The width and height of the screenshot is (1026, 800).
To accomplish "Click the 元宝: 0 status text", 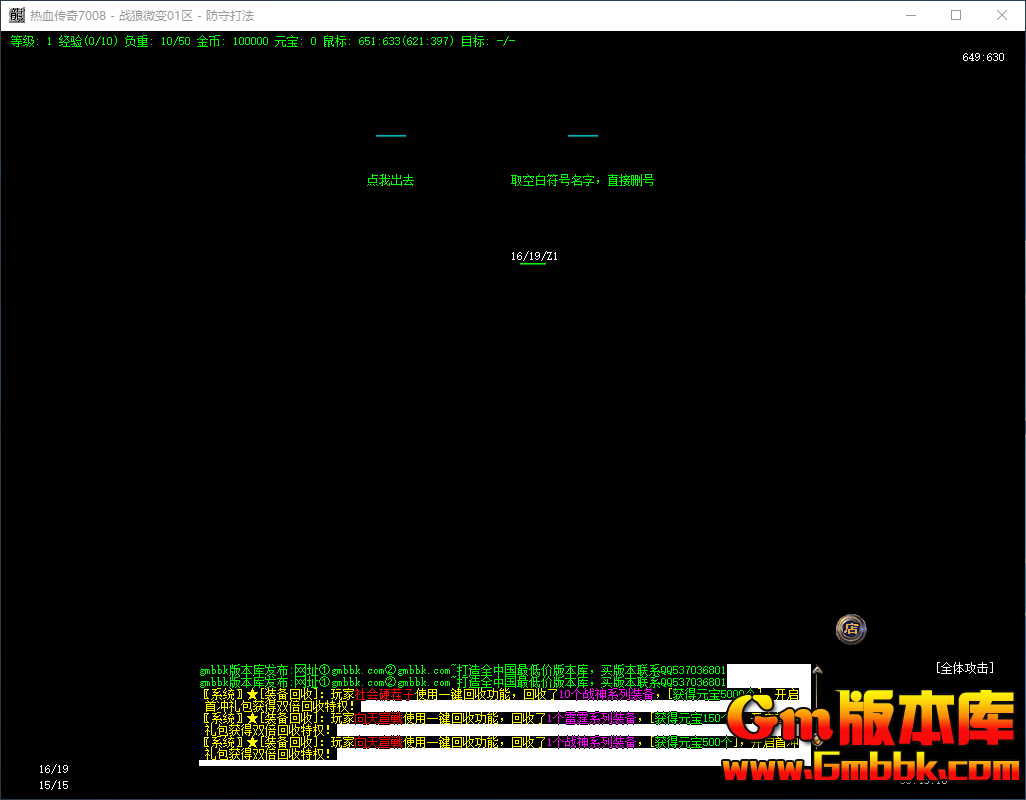I will click(x=295, y=42).
